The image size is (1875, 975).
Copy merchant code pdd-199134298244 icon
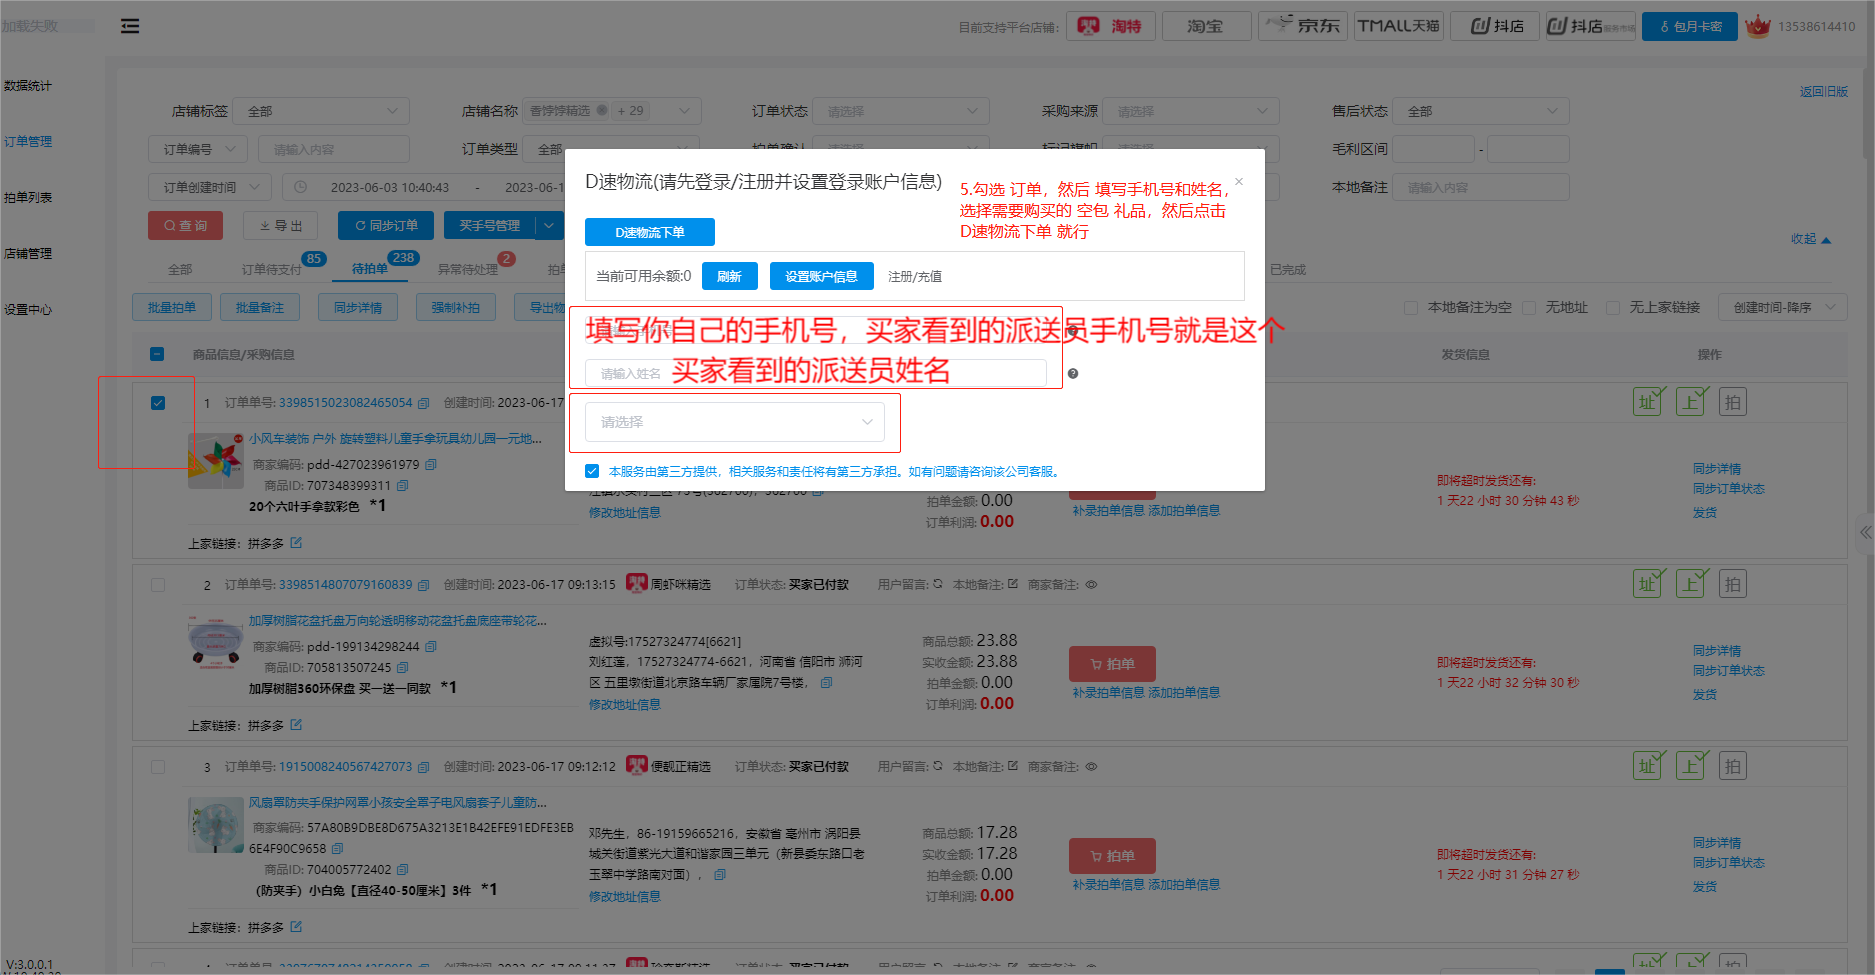(431, 646)
